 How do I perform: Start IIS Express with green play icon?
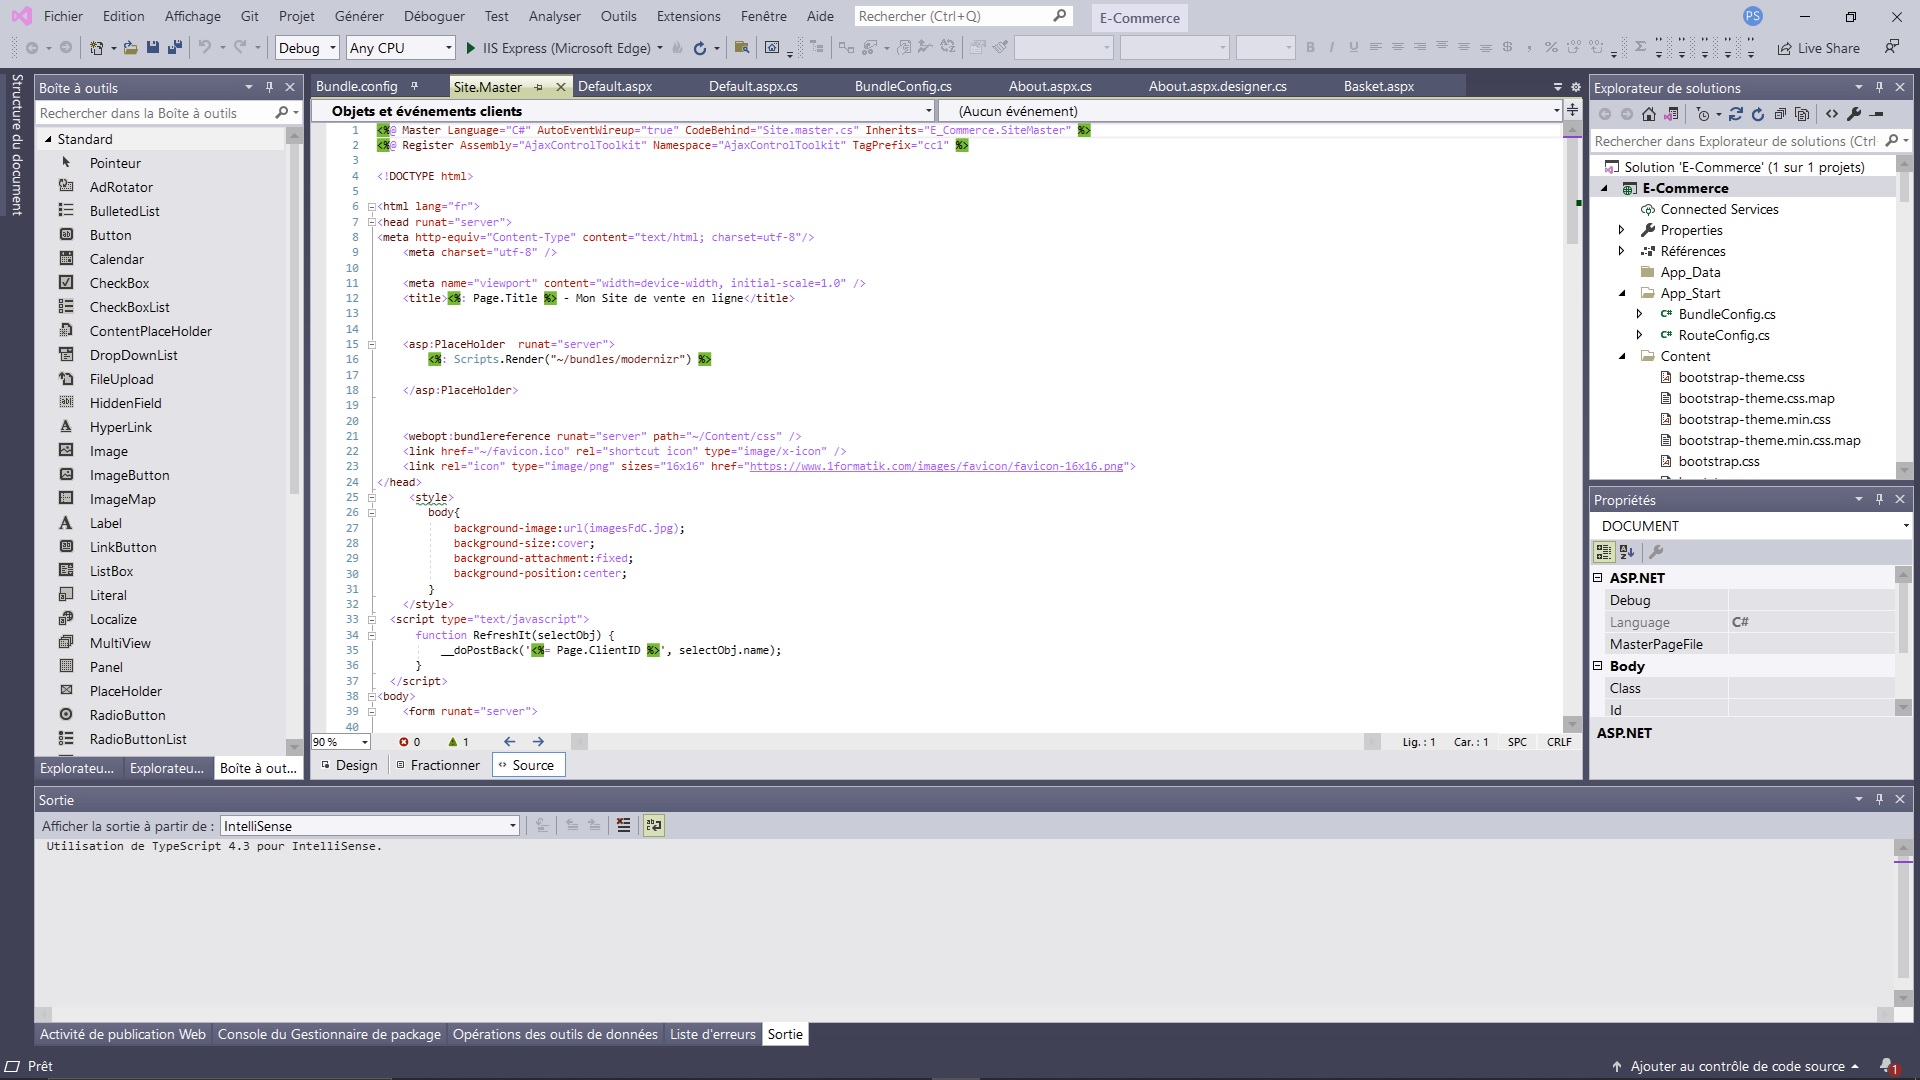pos(471,47)
